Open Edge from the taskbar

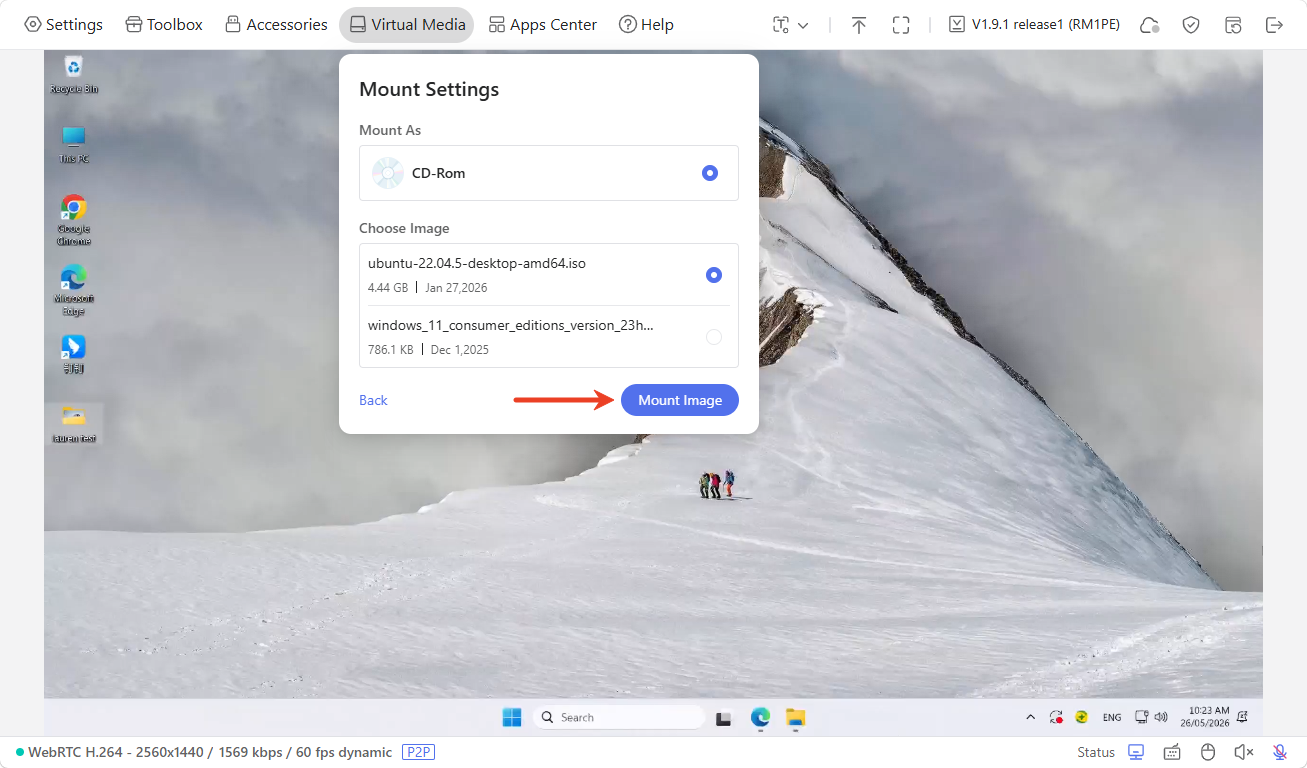click(760, 717)
